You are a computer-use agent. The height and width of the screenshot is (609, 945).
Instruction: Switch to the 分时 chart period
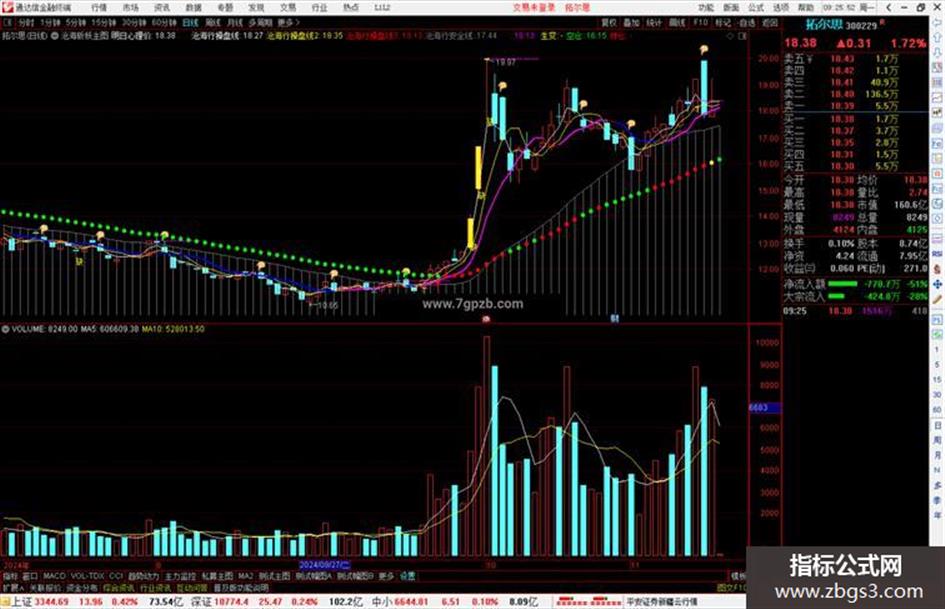(26, 23)
